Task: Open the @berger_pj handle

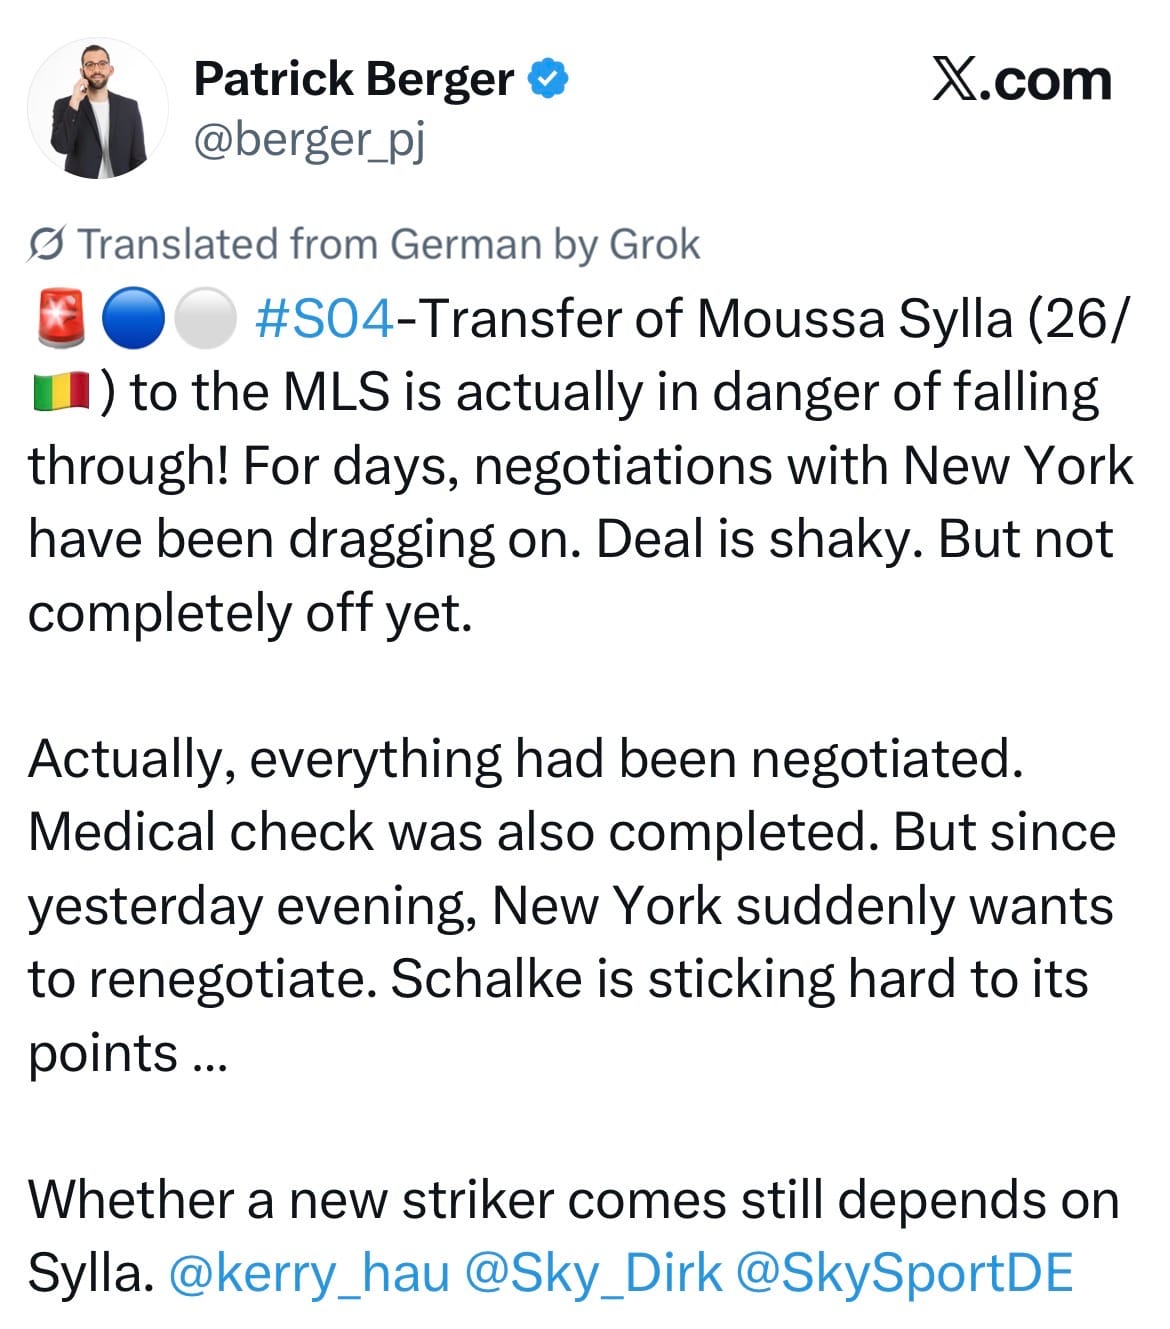Action: (309, 140)
